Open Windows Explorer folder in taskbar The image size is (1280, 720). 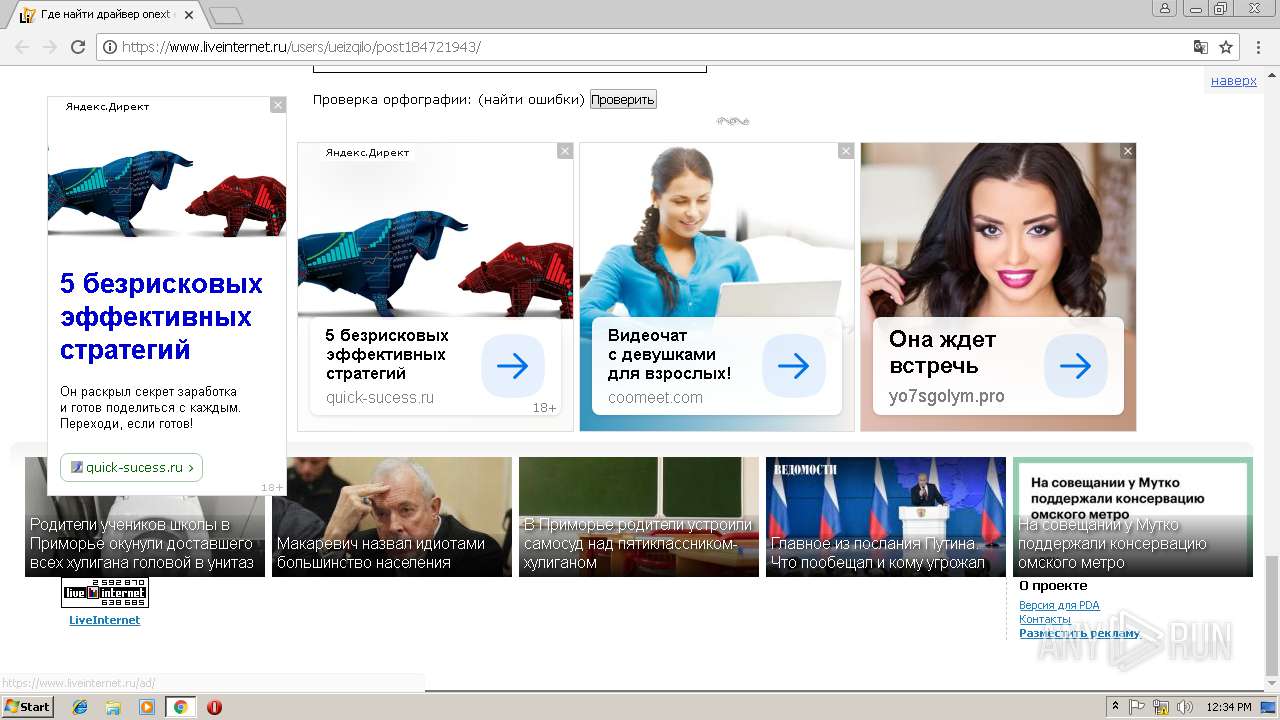point(113,707)
